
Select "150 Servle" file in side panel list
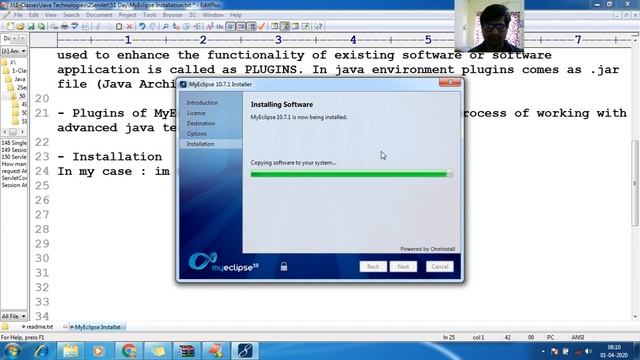click(14, 157)
